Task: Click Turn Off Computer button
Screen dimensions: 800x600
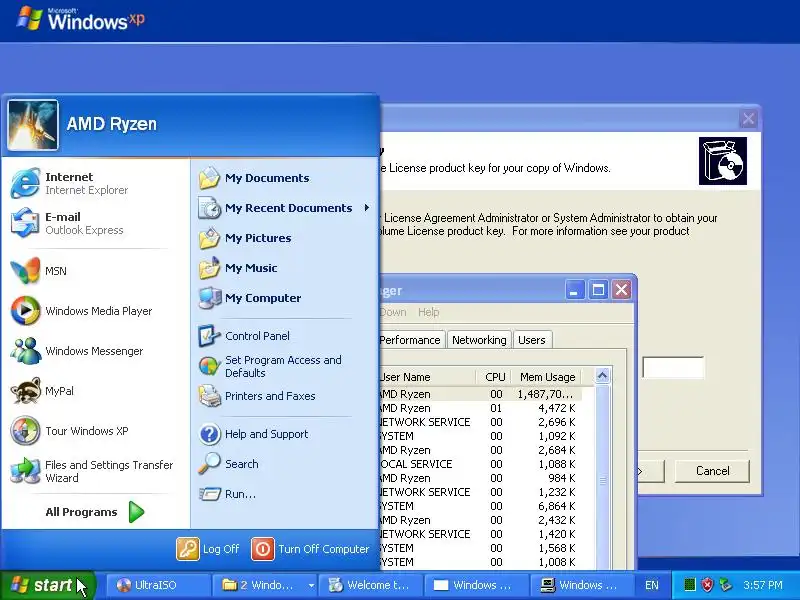Action: click(310, 549)
